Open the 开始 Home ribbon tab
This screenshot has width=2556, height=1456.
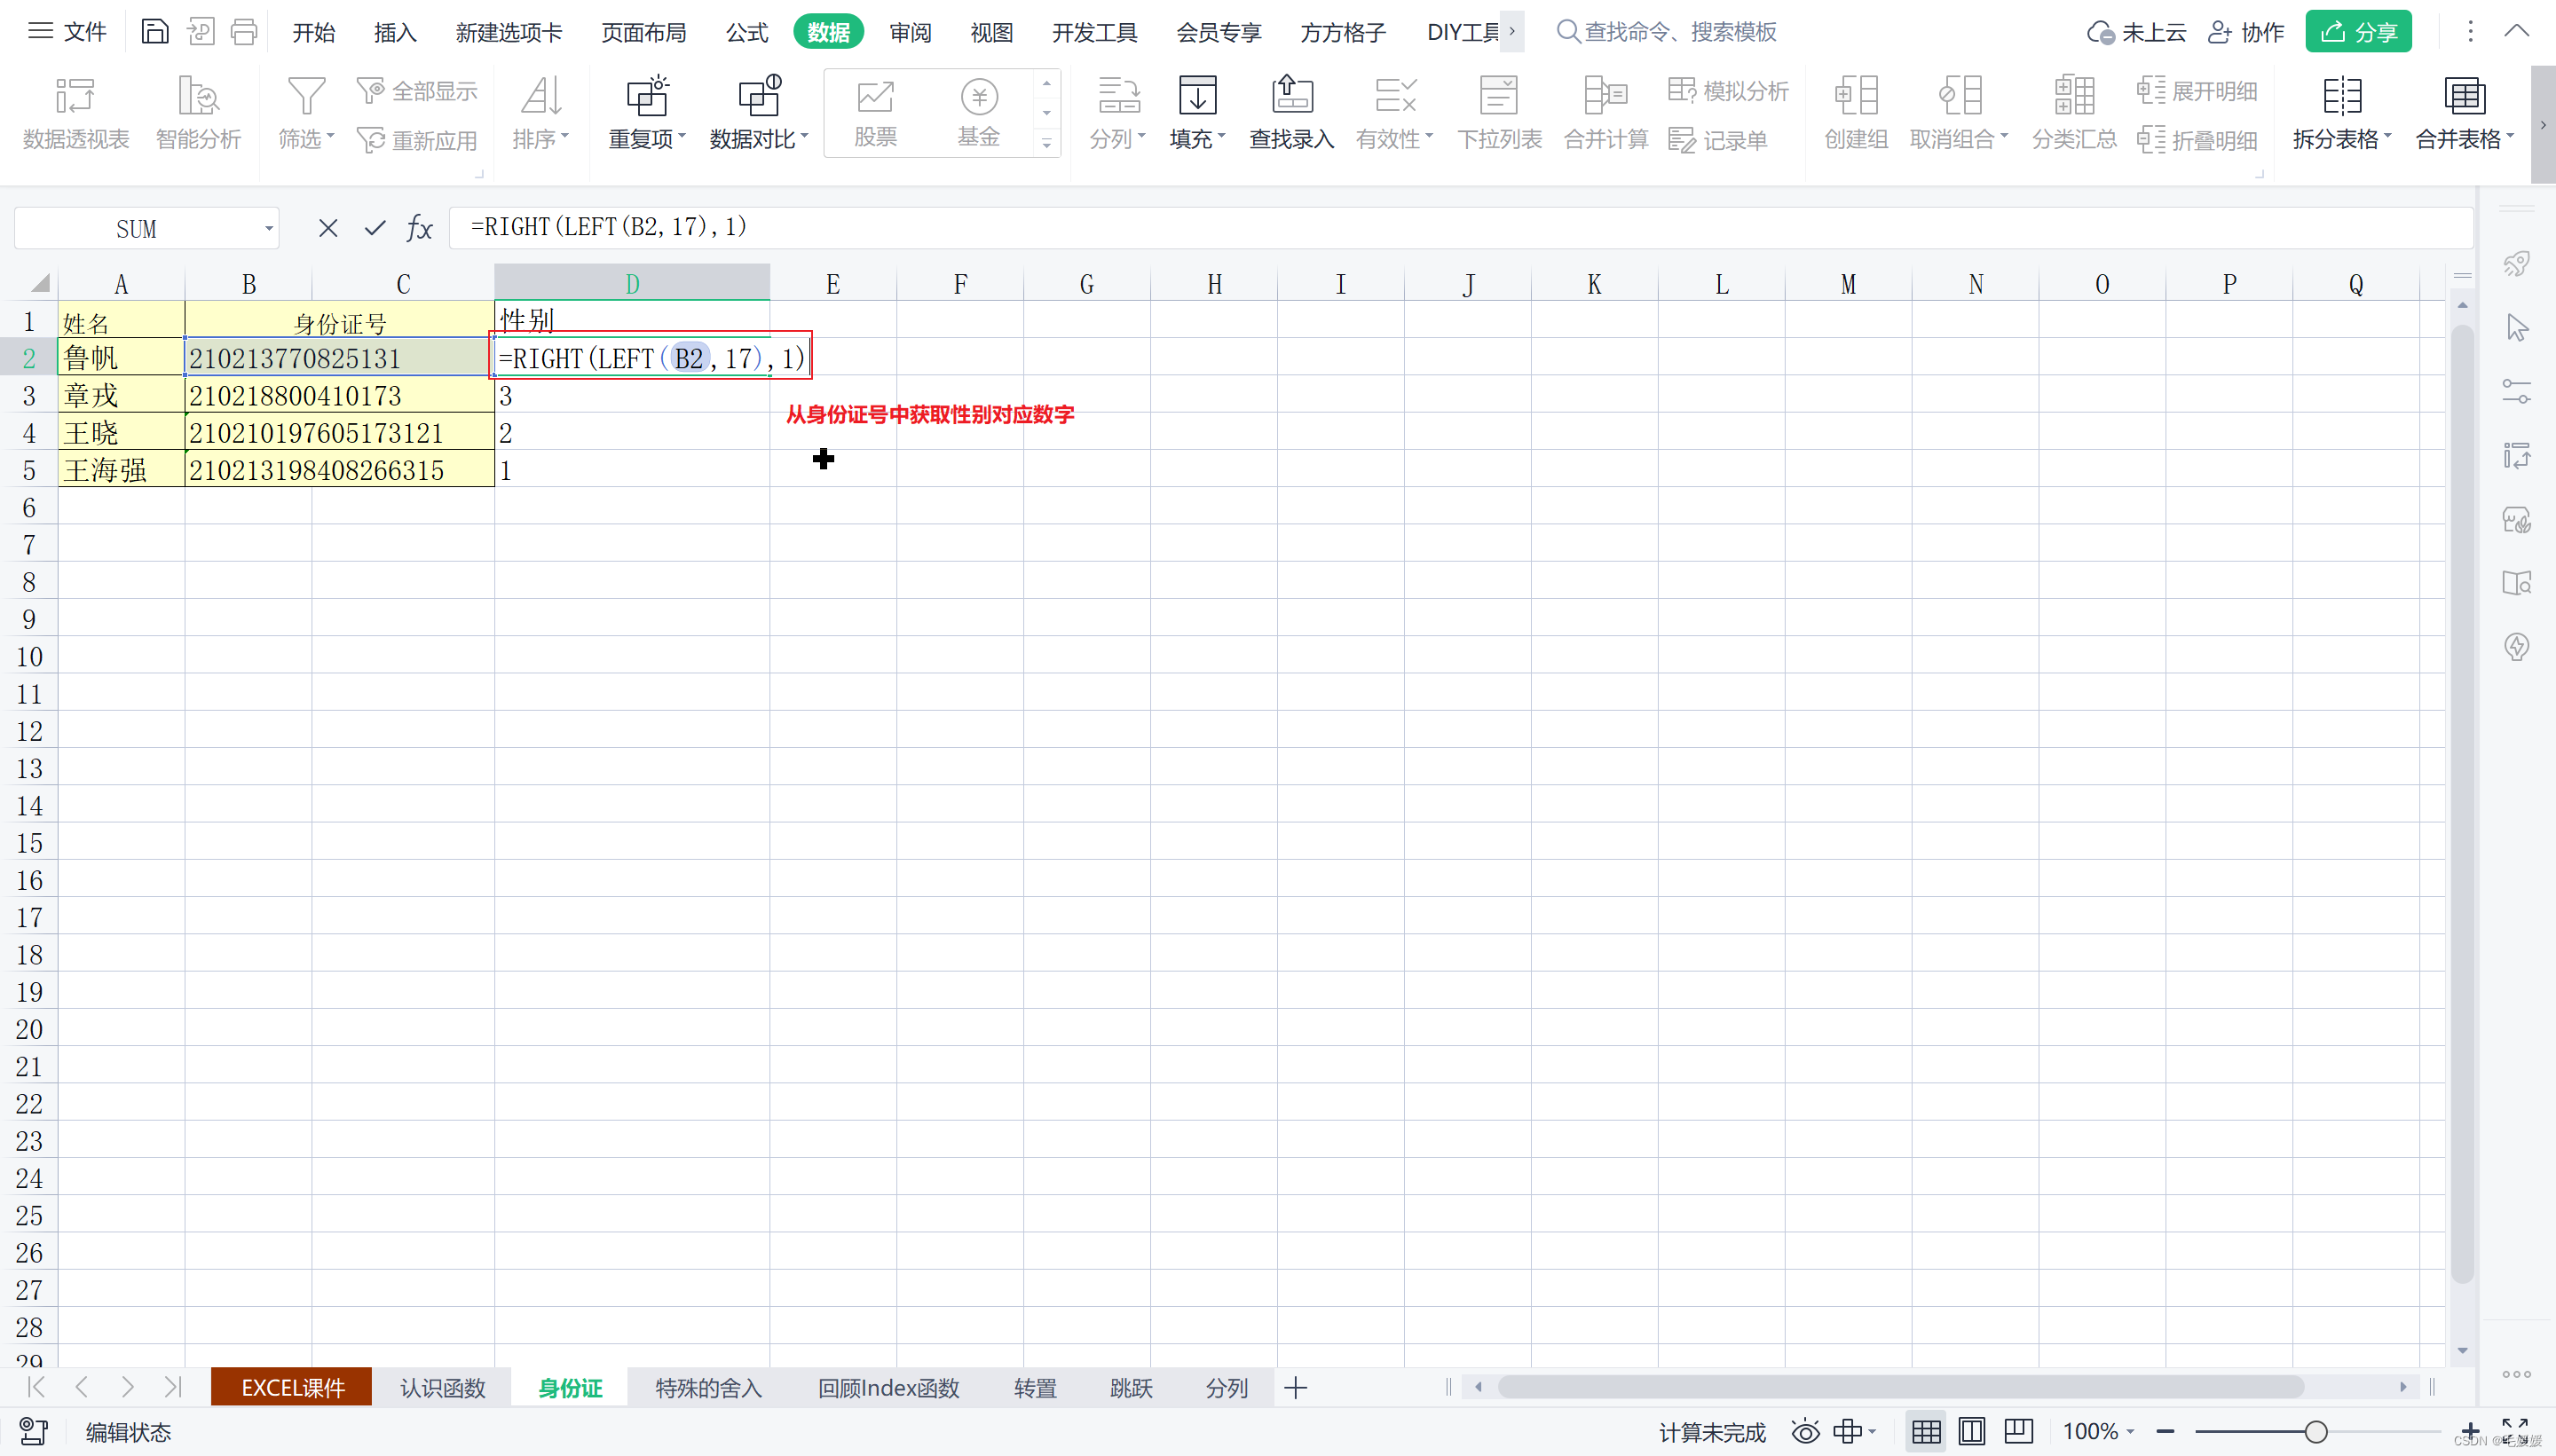(x=313, y=32)
